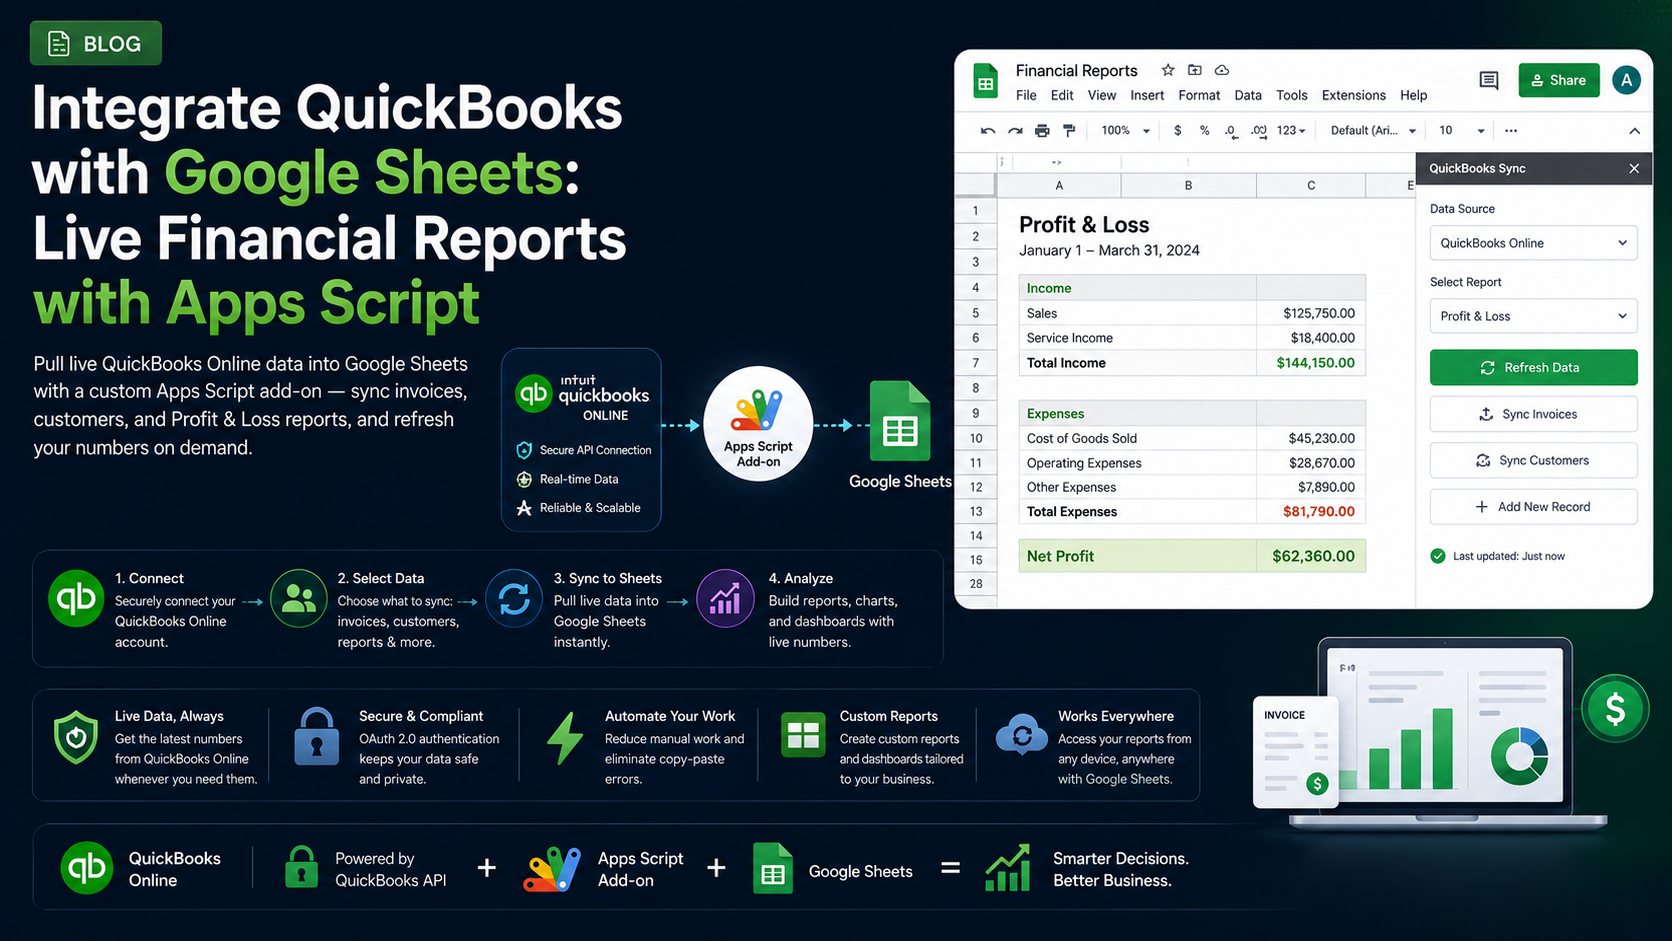Open the font size 10 dropdown

click(x=1462, y=131)
